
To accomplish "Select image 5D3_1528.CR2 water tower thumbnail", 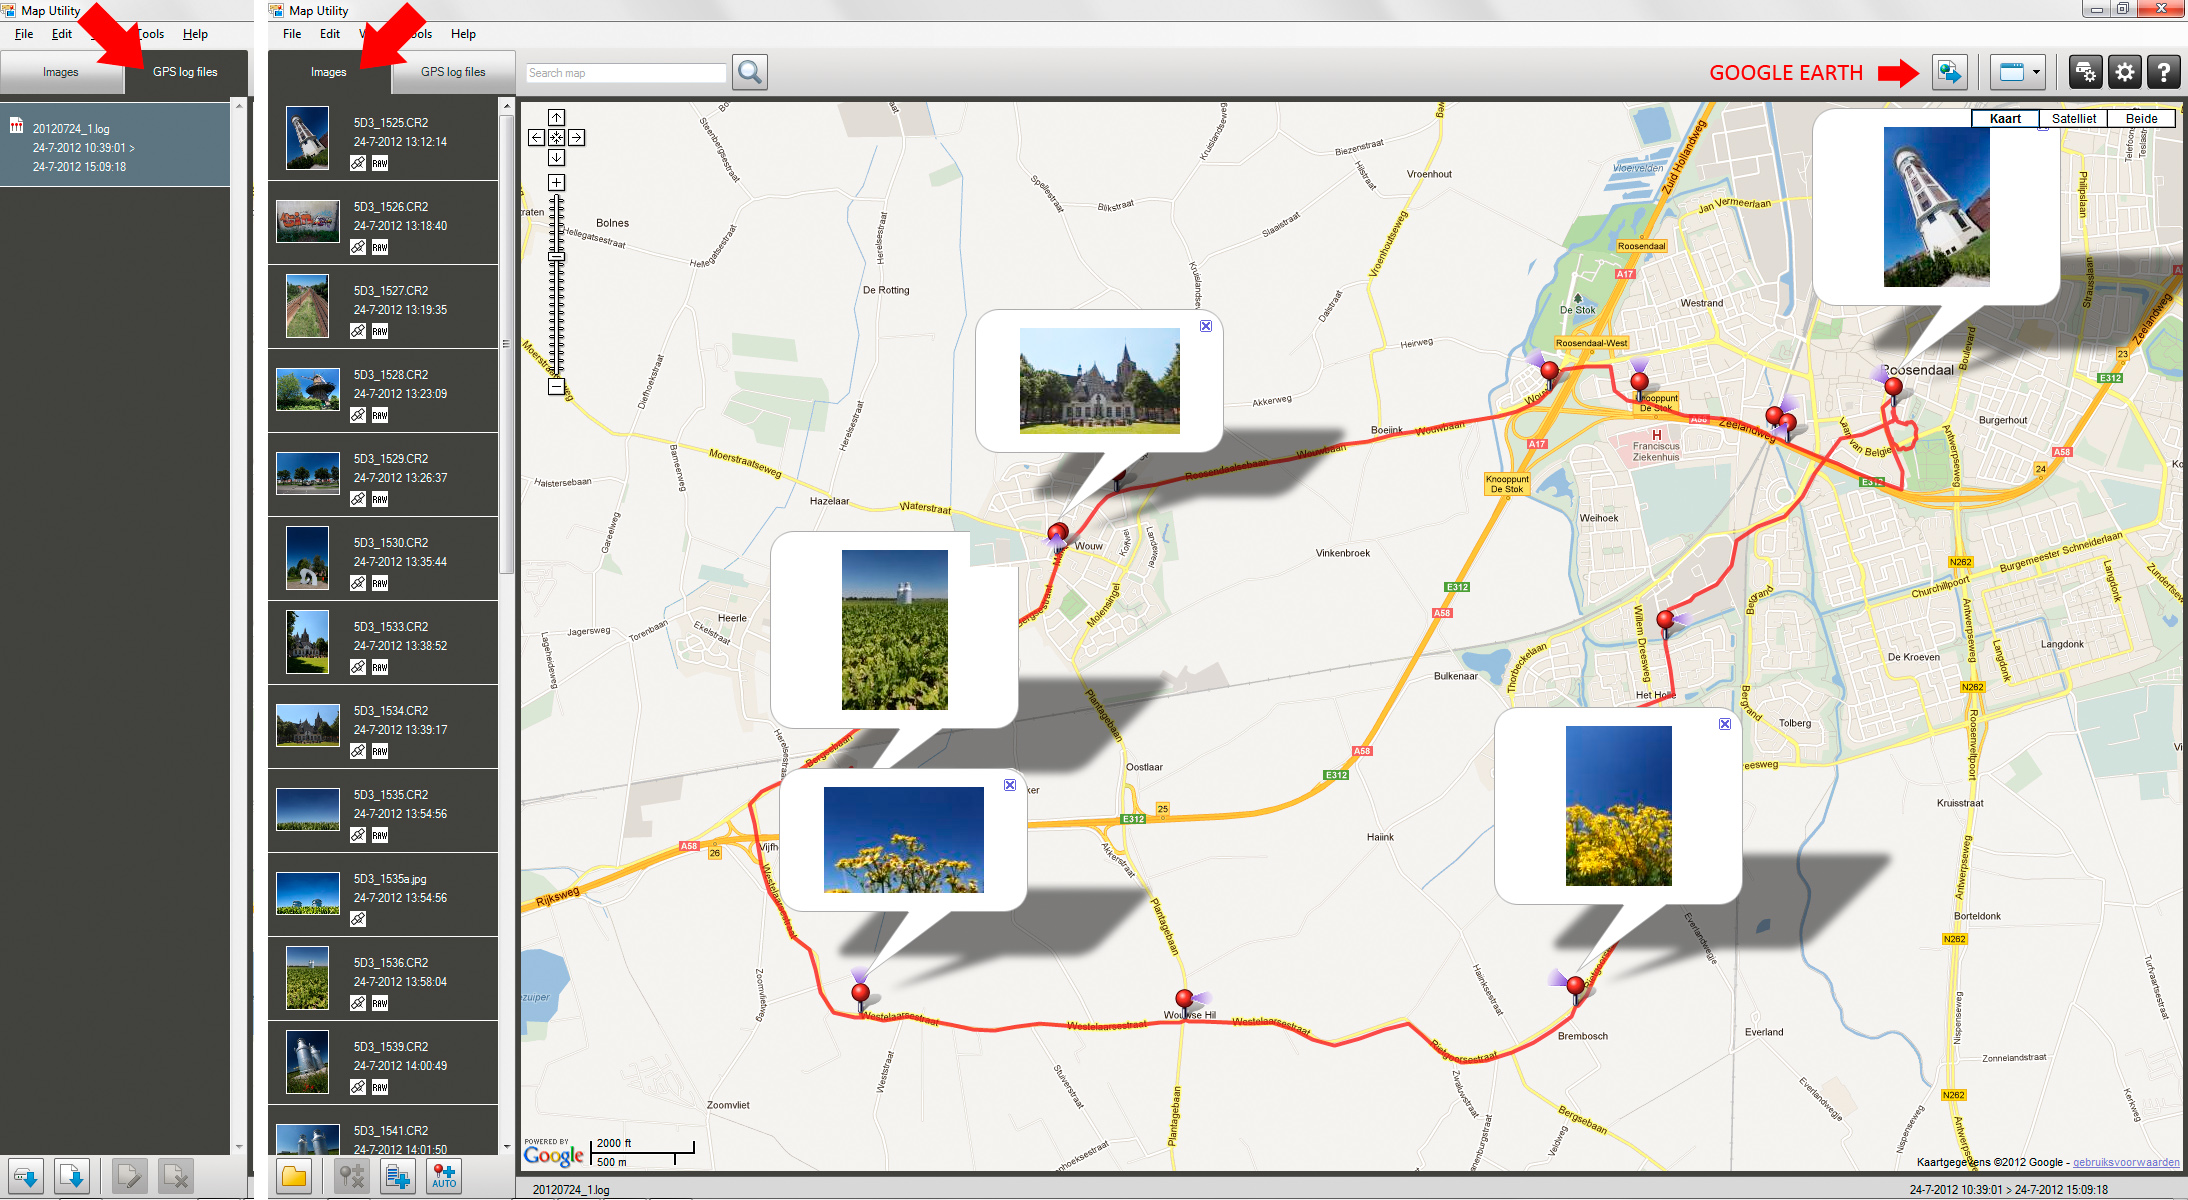I will click(x=307, y=390).
